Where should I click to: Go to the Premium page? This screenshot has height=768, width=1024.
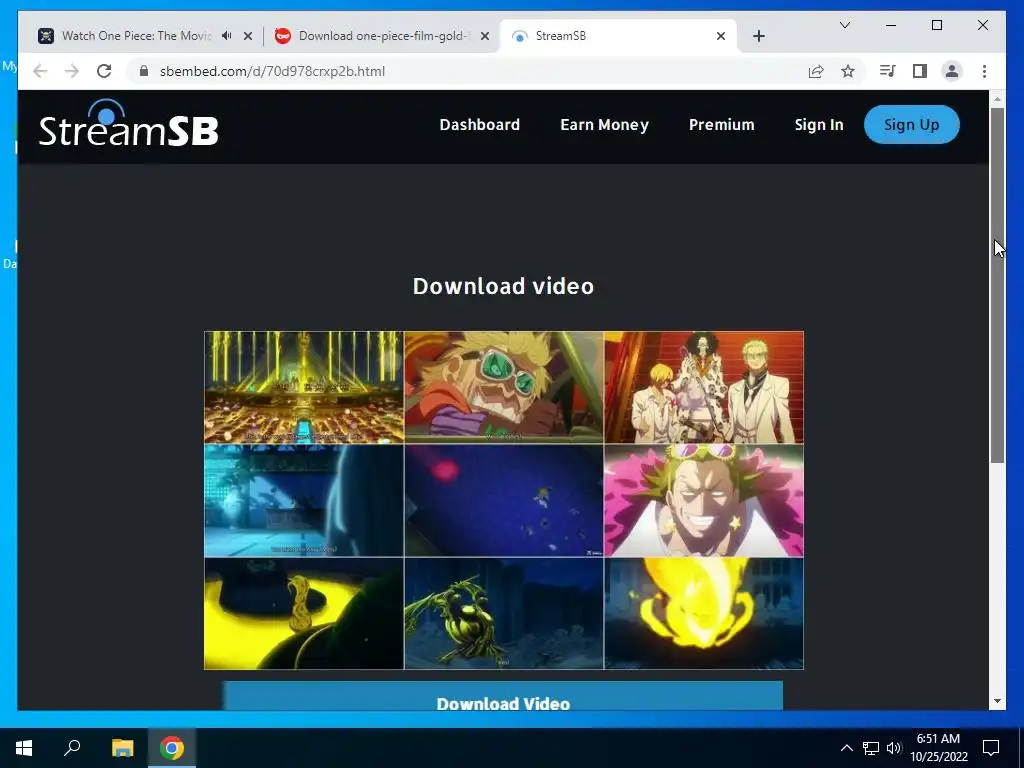(x=721, y=125)
